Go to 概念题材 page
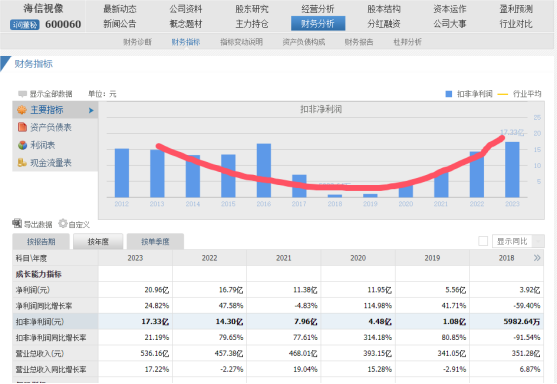557x384 pixels. (186, 24)
